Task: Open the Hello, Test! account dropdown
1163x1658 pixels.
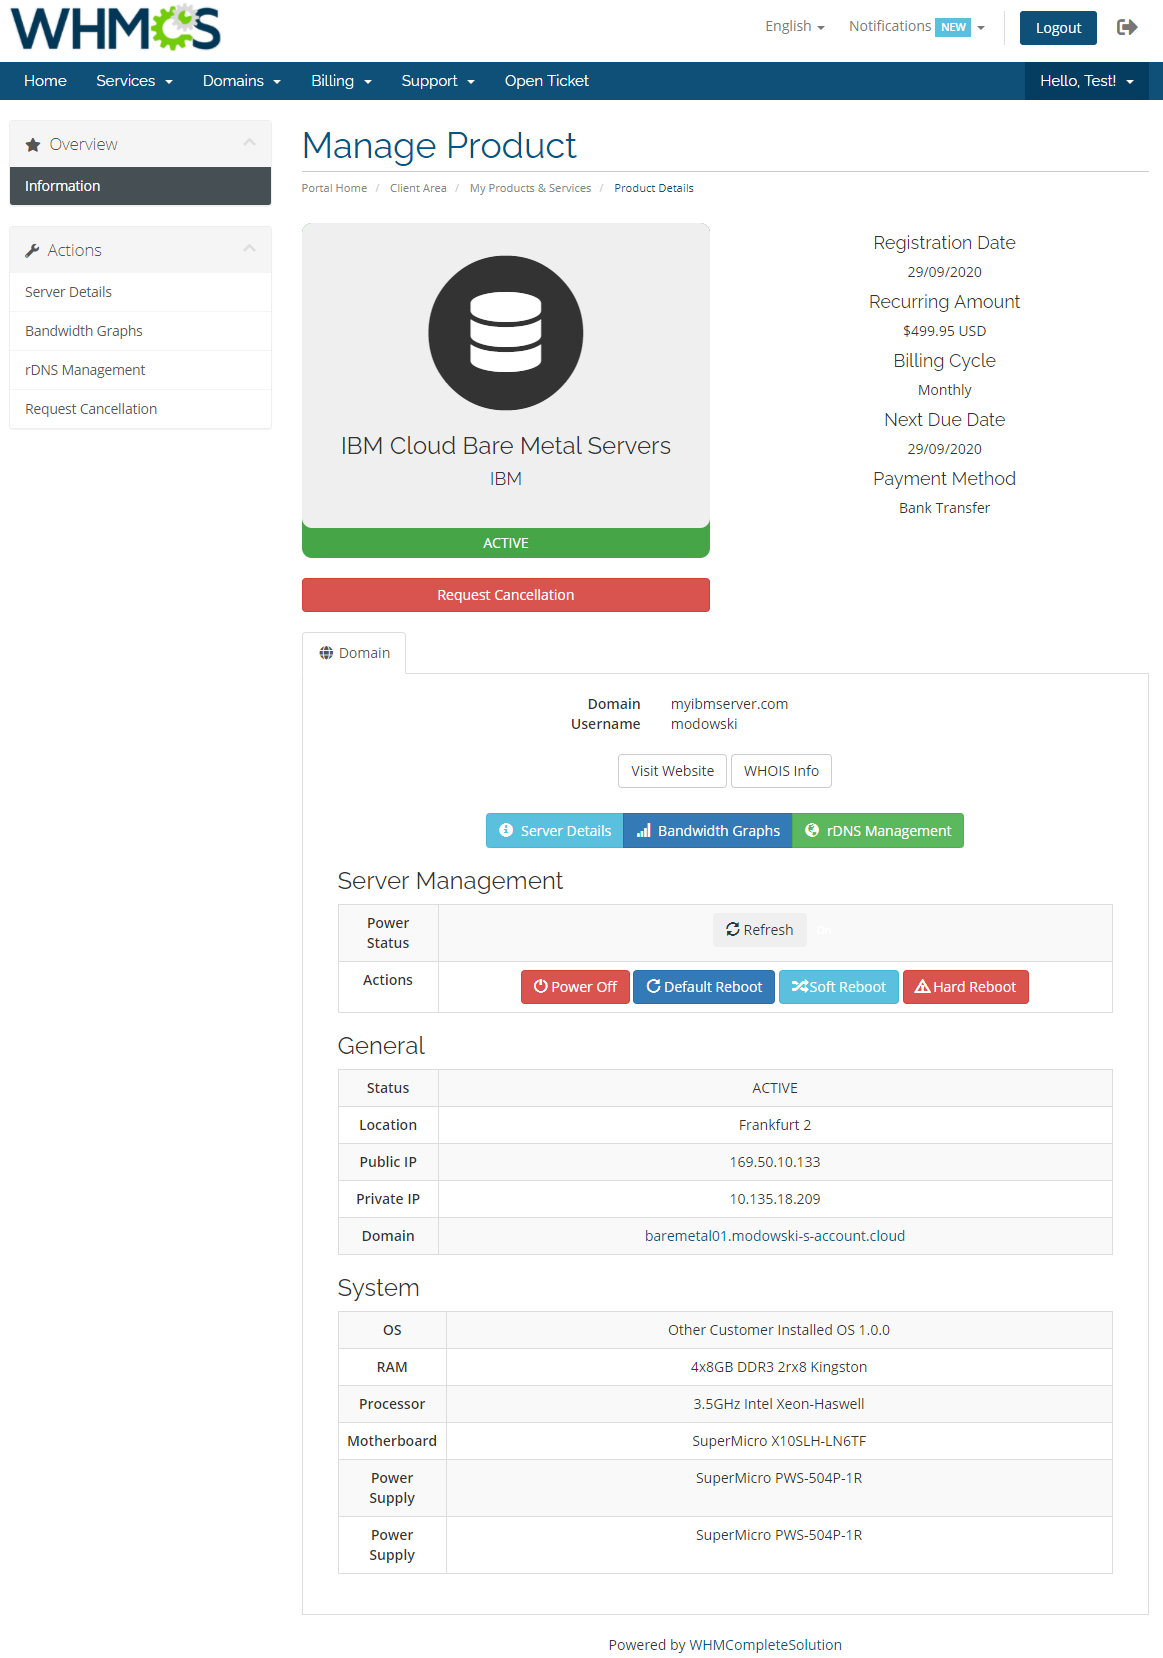Action: (x=1087, y=81)
